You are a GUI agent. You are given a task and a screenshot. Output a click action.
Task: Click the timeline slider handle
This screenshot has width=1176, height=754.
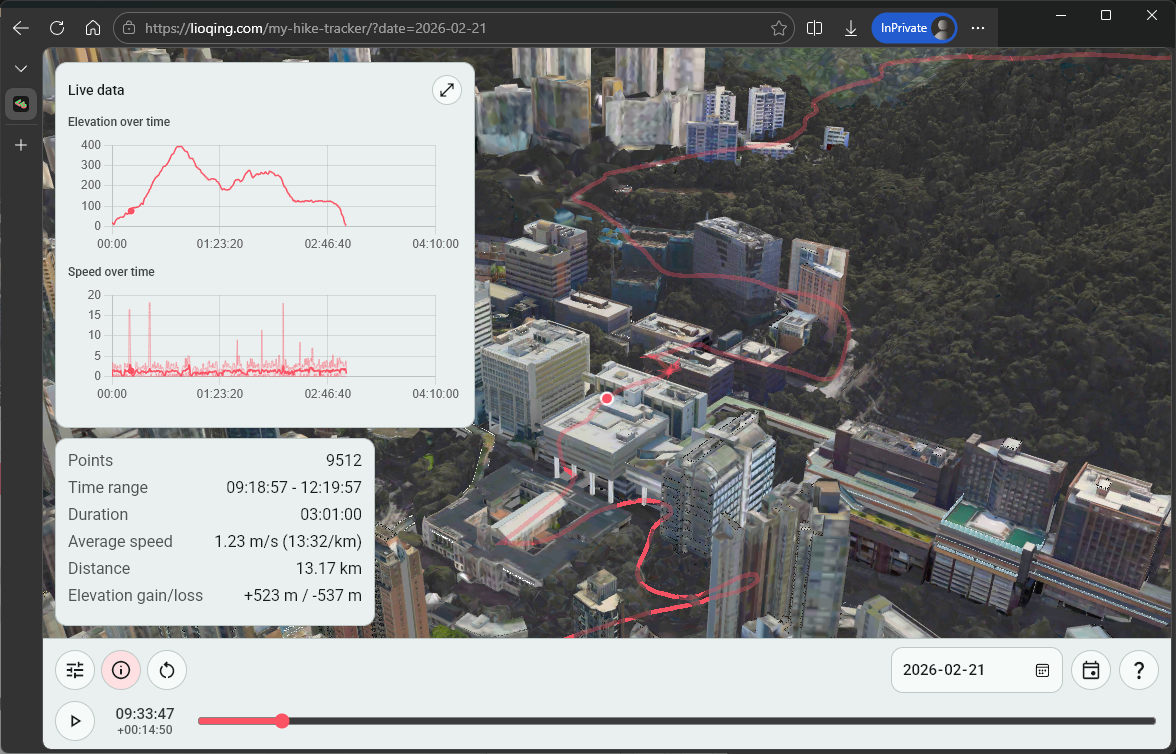tap(282, 721)
